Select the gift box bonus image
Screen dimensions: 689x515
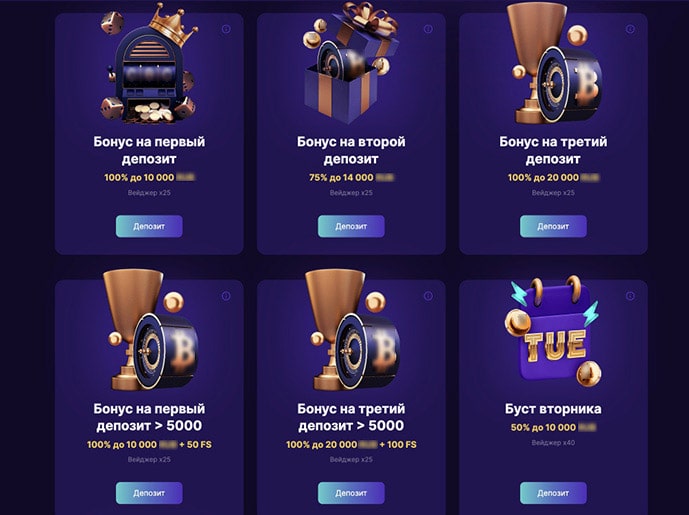[350, 62]
